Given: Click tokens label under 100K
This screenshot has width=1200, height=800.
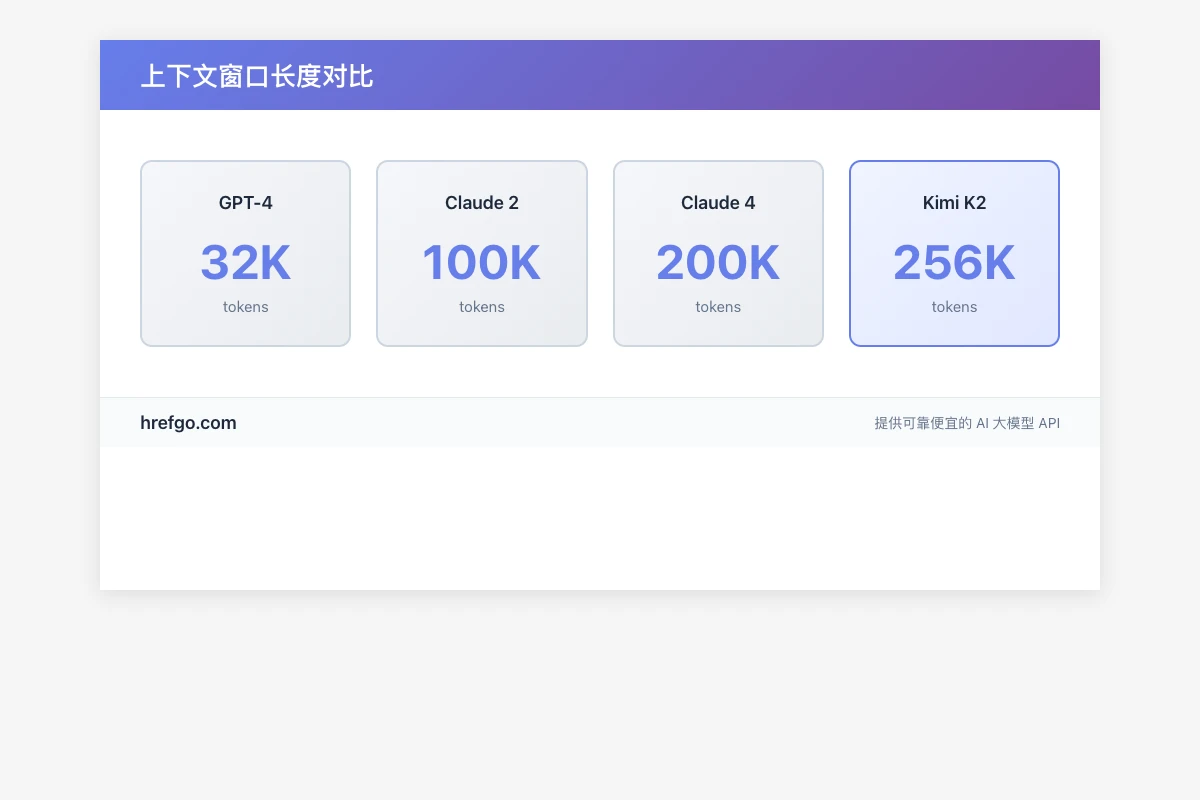Looking at the screenshot, I should [x=481, y=307].
